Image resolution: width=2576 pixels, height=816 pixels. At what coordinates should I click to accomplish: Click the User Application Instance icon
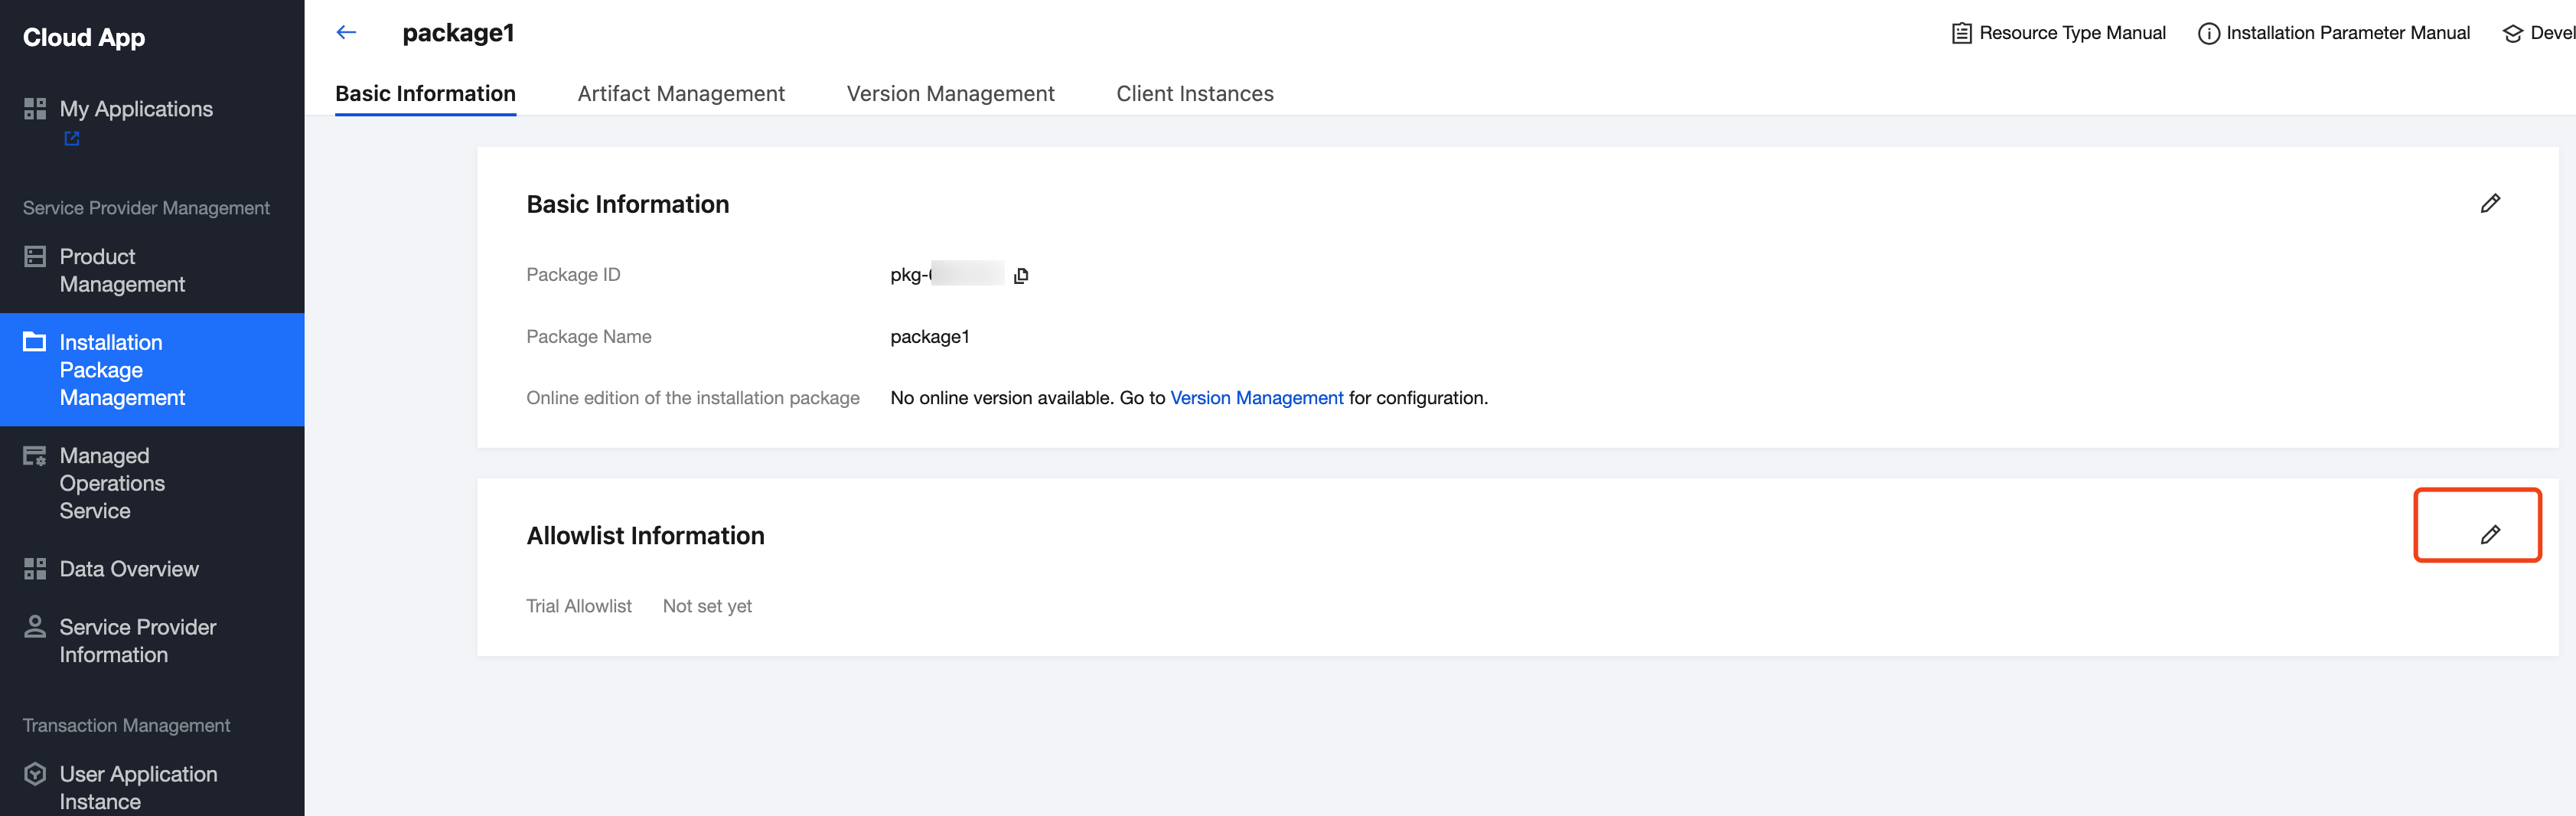tap(35, 774)
